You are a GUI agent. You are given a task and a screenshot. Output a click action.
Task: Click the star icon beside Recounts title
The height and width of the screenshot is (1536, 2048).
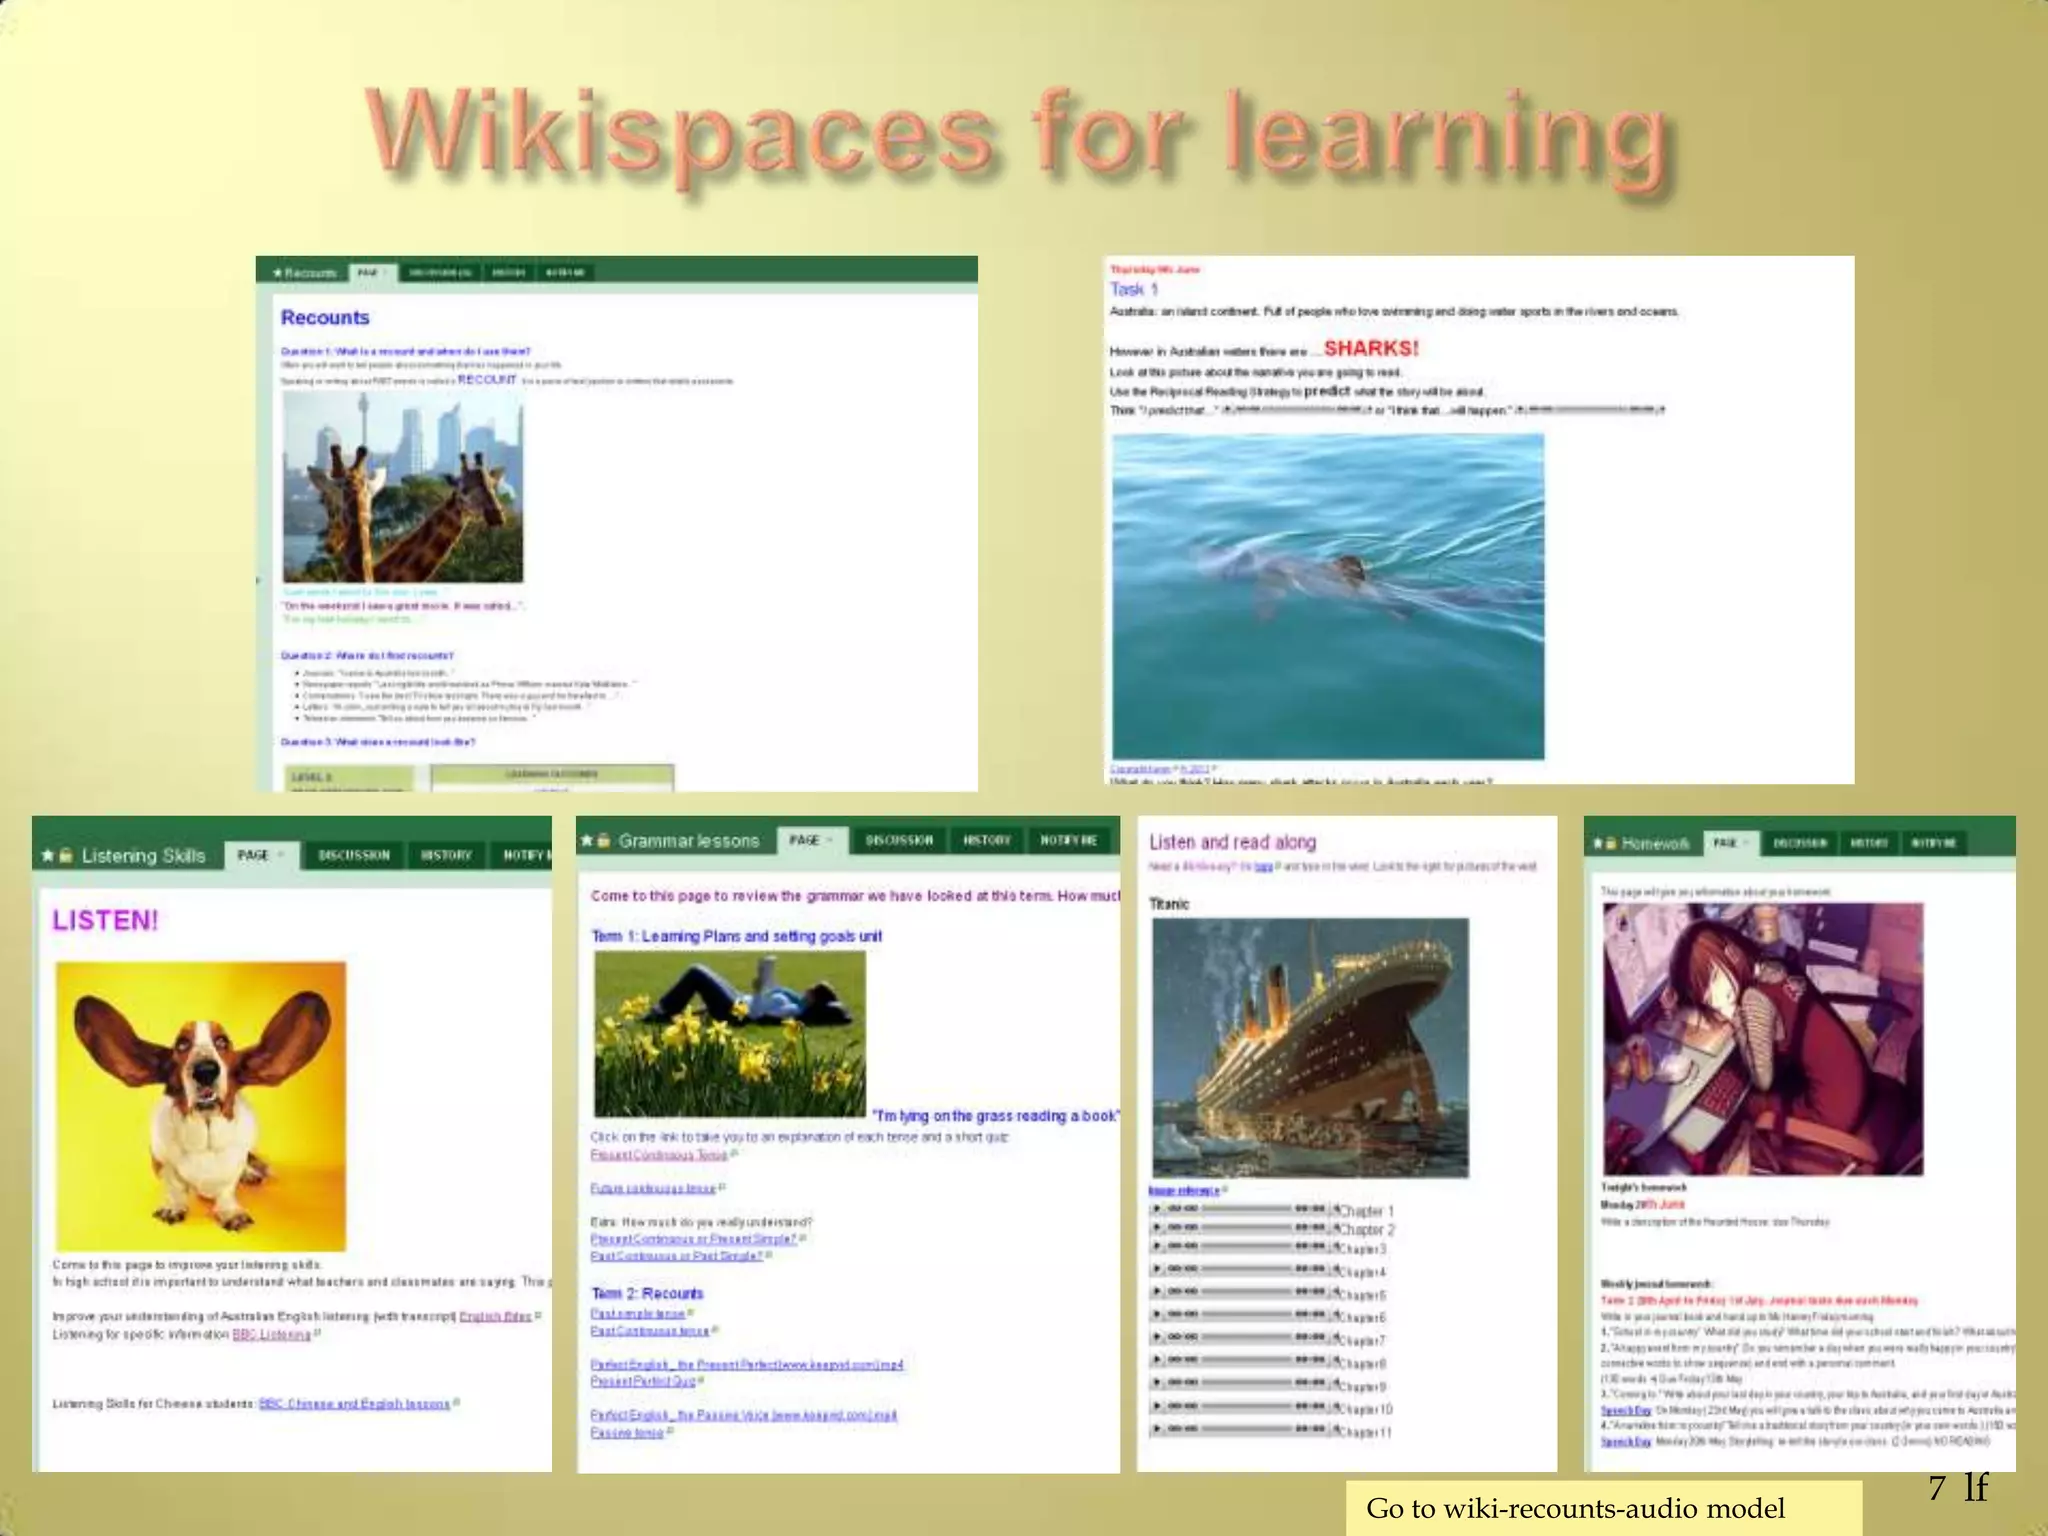click(x=278, y=273)
